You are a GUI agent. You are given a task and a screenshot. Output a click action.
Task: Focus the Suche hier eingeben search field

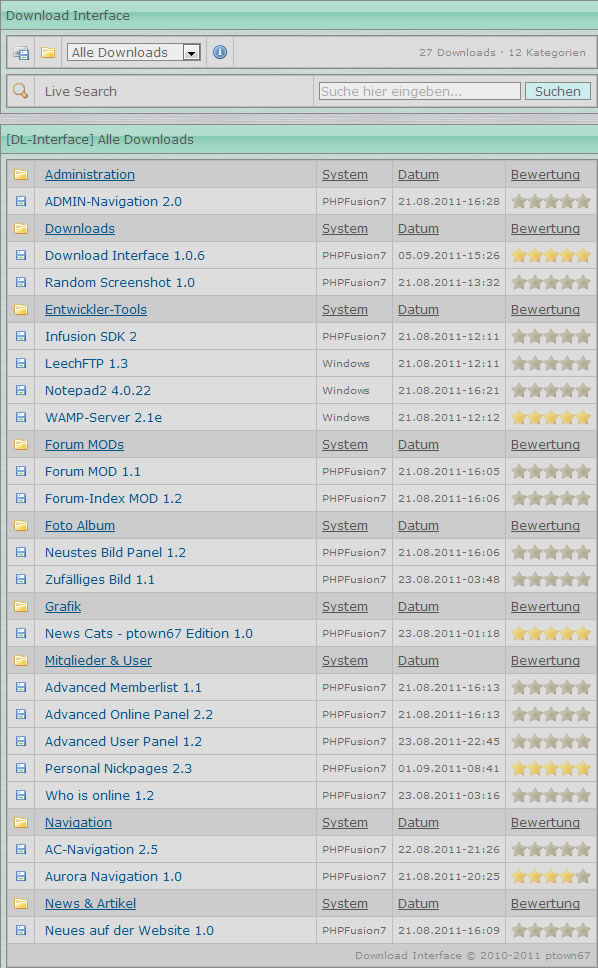(x=420, y=91)
